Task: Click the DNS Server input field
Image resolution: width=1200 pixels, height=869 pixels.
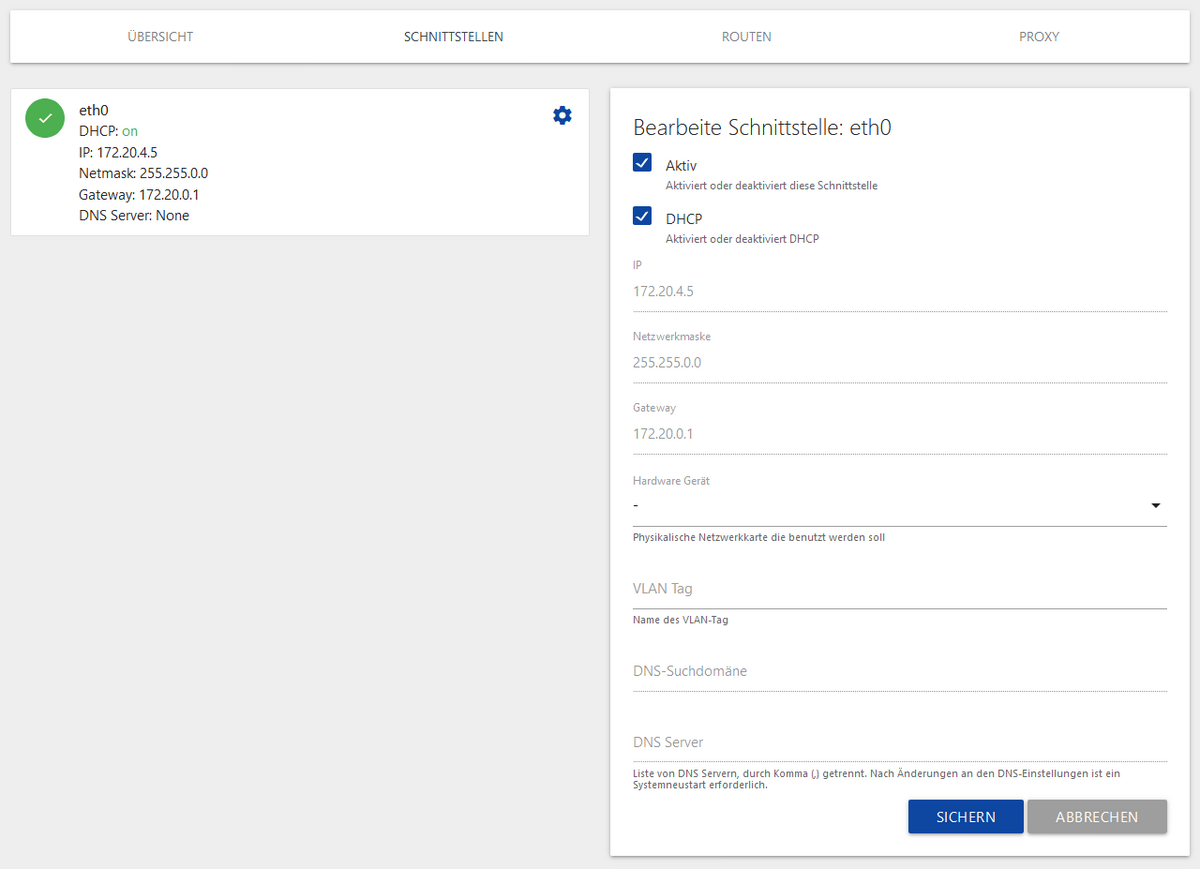Action: [x=900, y=743]
